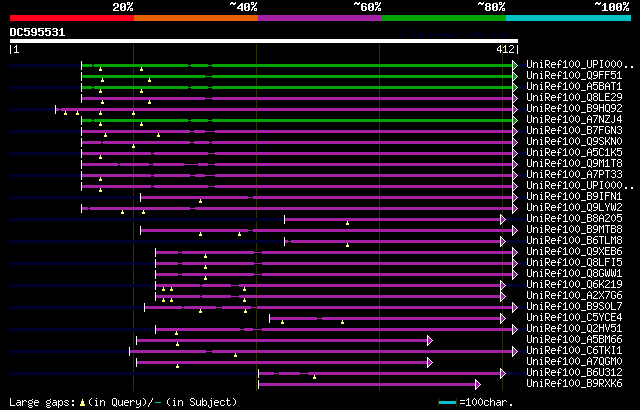Pick the UniRef100_Q2HV51 label
This screenshot has width=640, height=410.
(574, 329)
